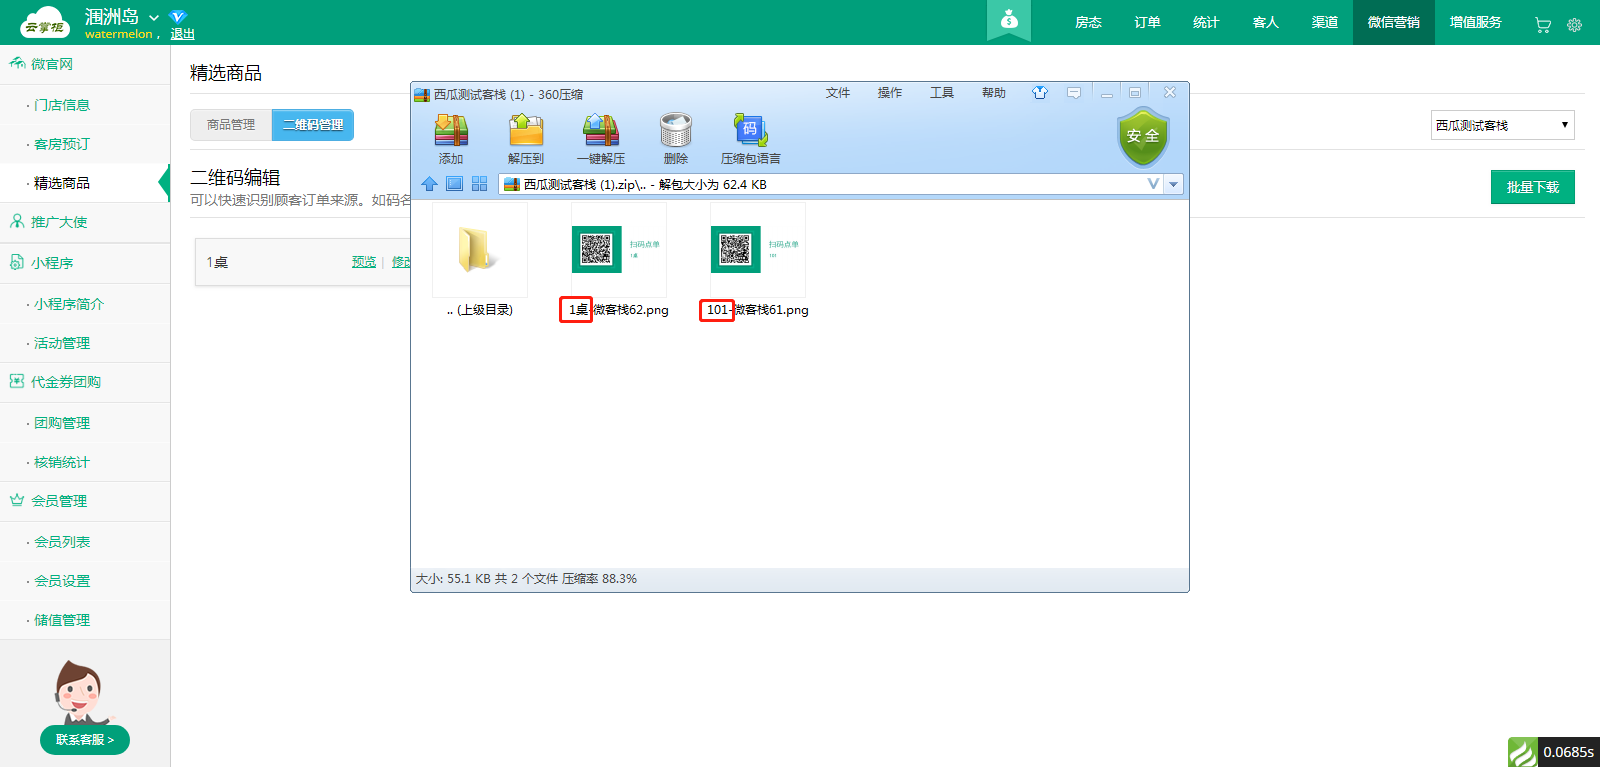Switch to the tile list view mode
The height and width of the screenshot is (767, 1600).
479,184
